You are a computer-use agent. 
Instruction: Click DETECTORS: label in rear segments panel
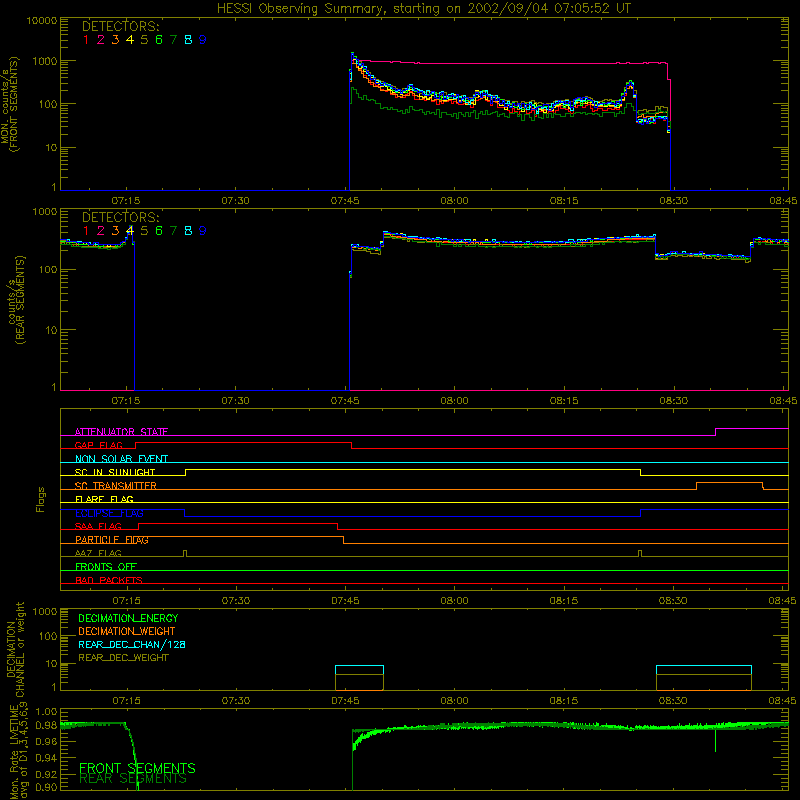pos(121,218)
